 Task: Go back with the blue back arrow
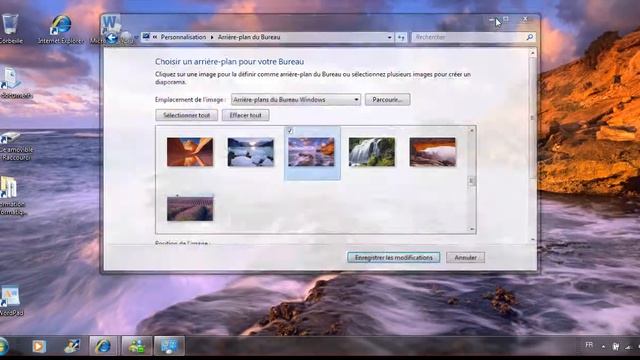tap(111, 38)
